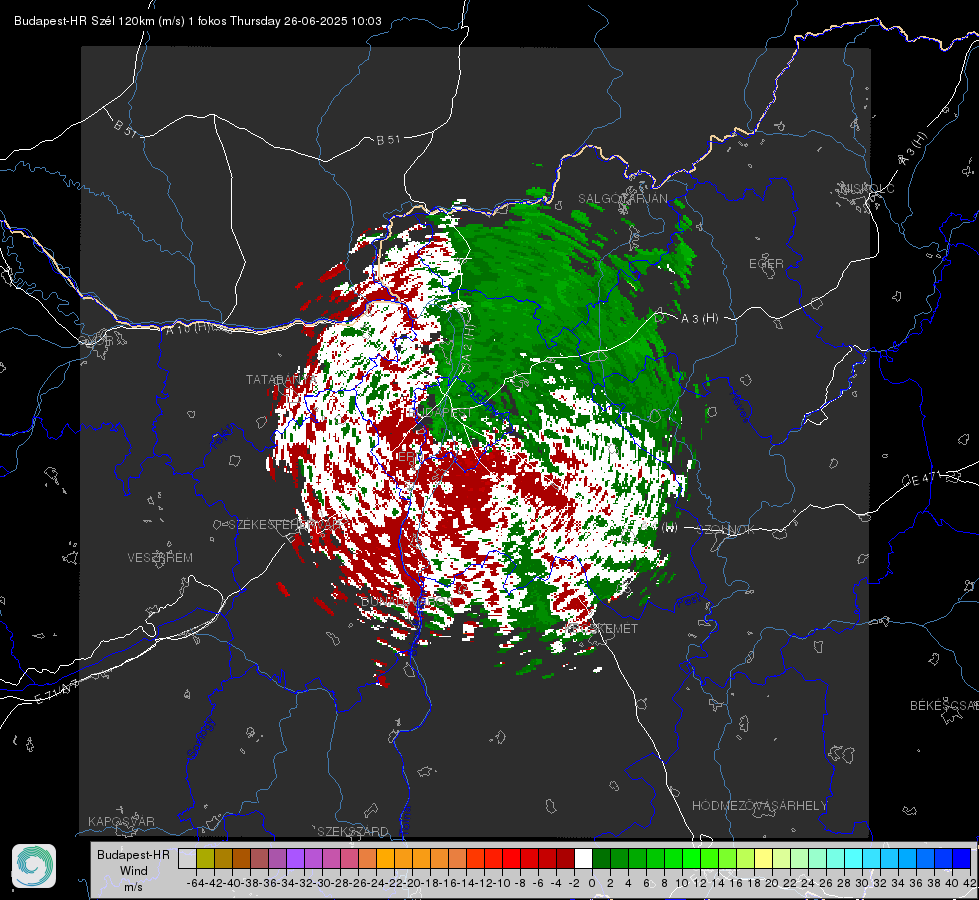Viewport: 979px width, 900px height.
Task: Click the SALGÓTARJÁN city label
Action: pos(622,199)
